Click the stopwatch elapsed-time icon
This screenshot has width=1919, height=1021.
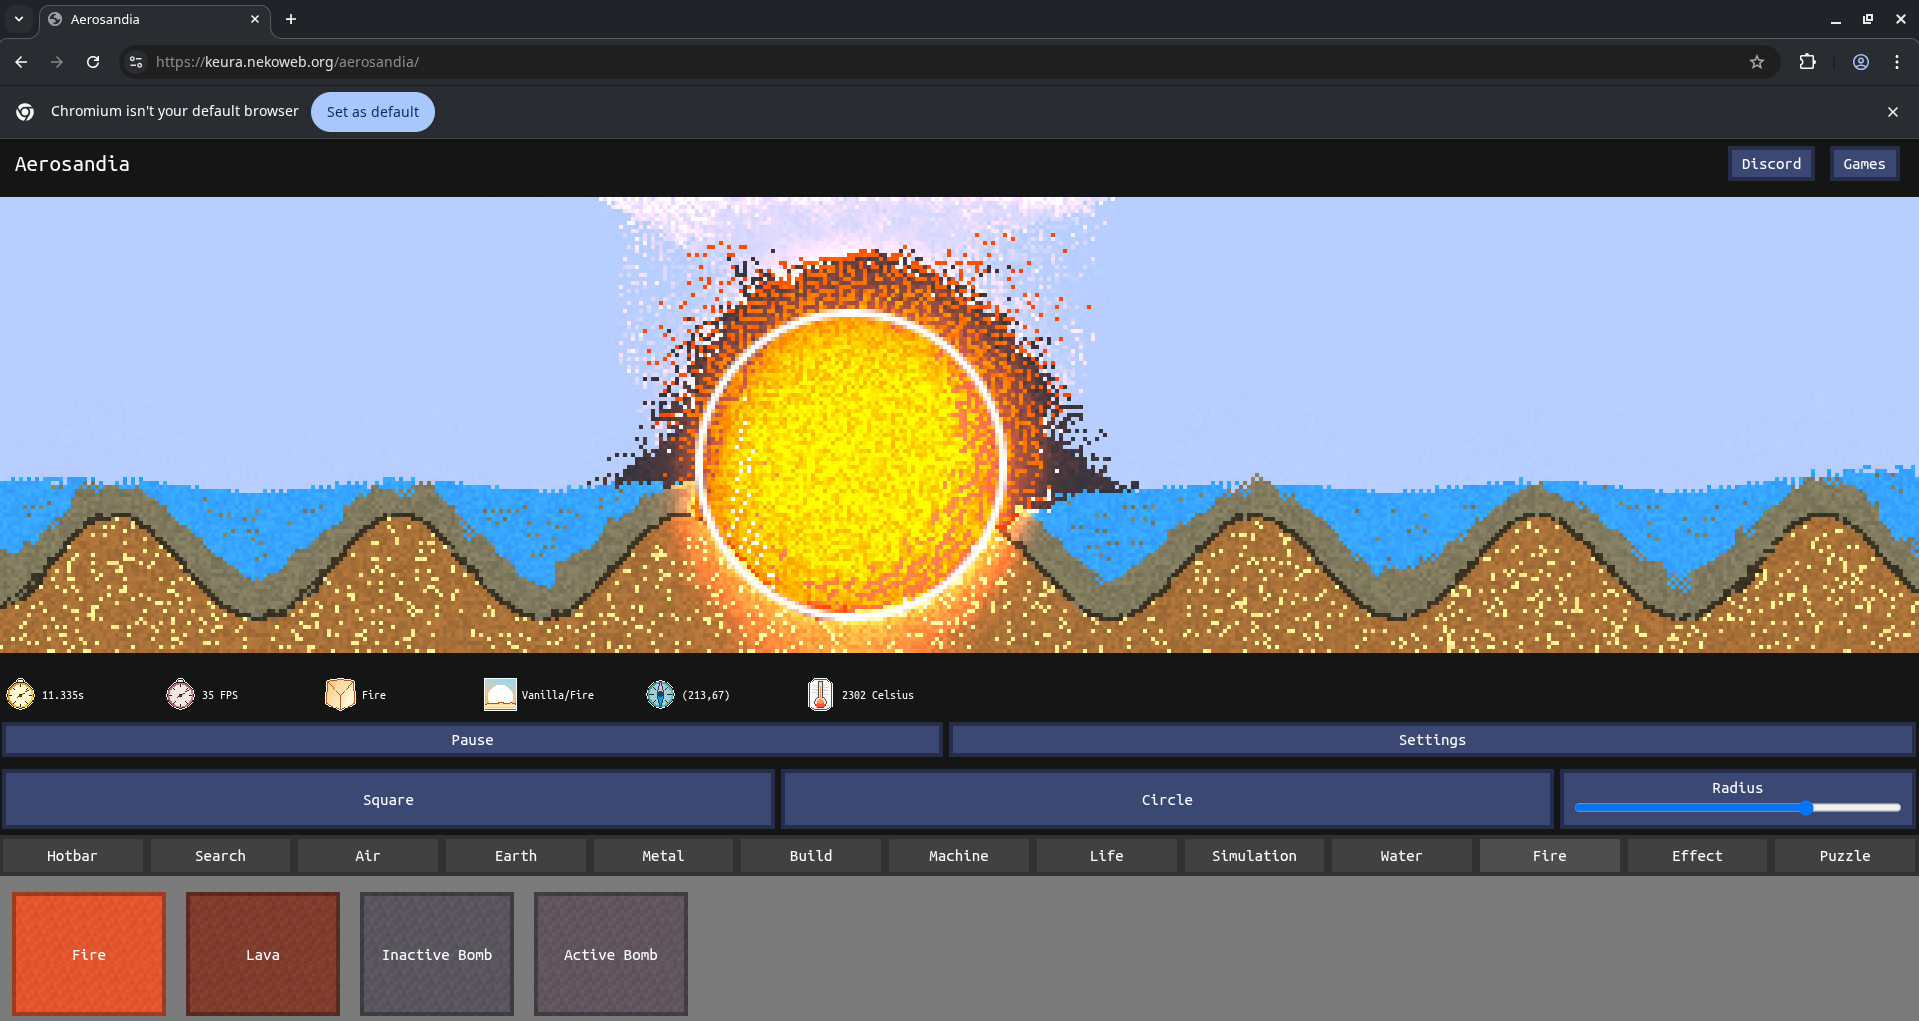[x=20, y=694]
